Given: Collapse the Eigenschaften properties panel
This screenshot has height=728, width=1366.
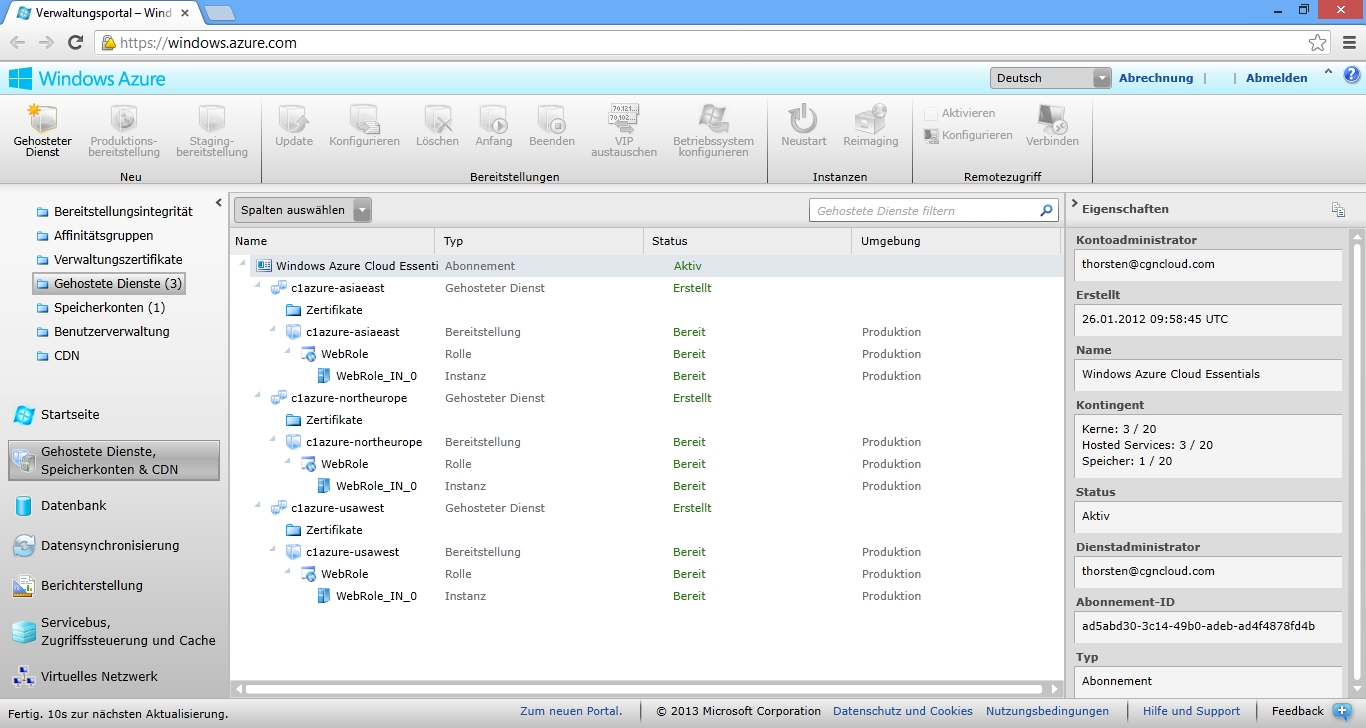Looking at the screenshot, I should click(1074, 204).
